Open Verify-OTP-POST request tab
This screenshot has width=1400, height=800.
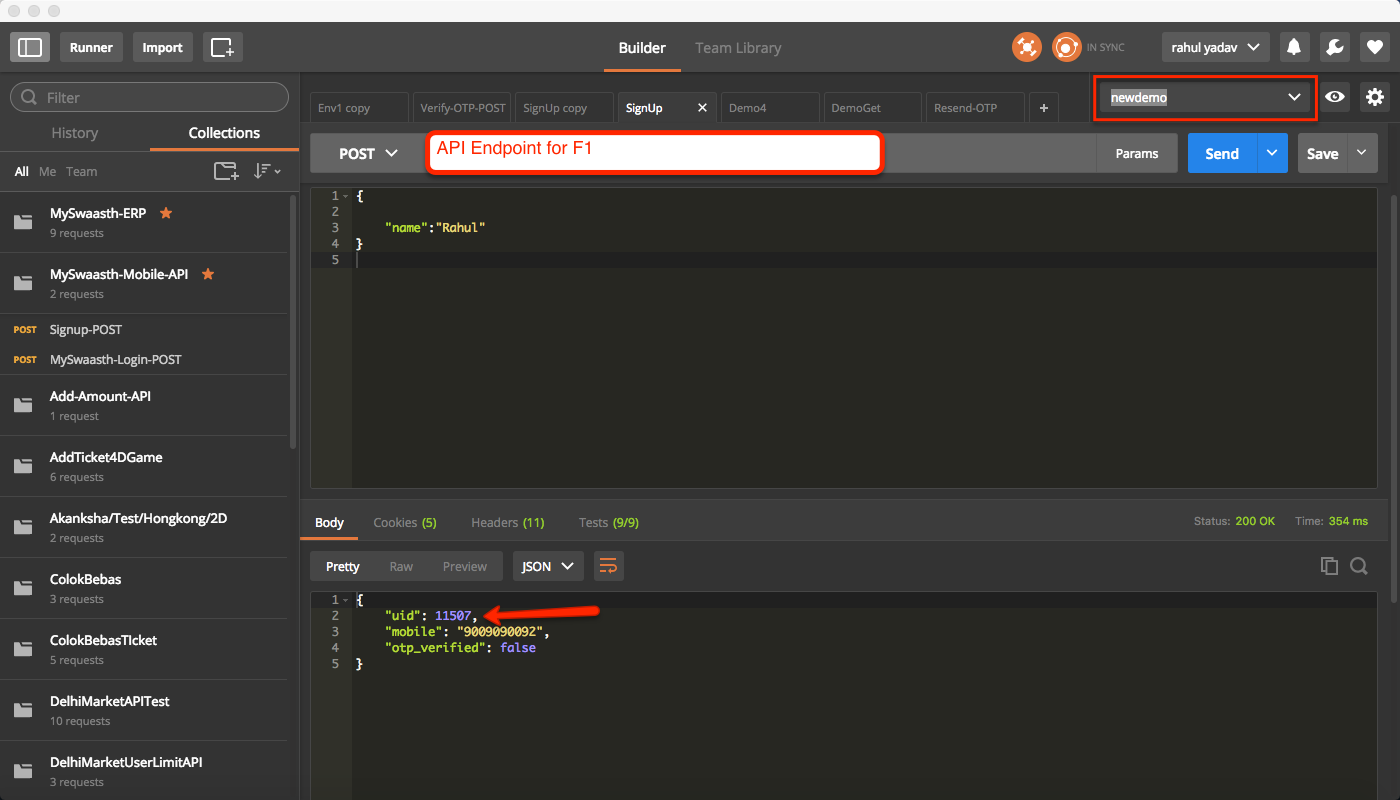462,107
